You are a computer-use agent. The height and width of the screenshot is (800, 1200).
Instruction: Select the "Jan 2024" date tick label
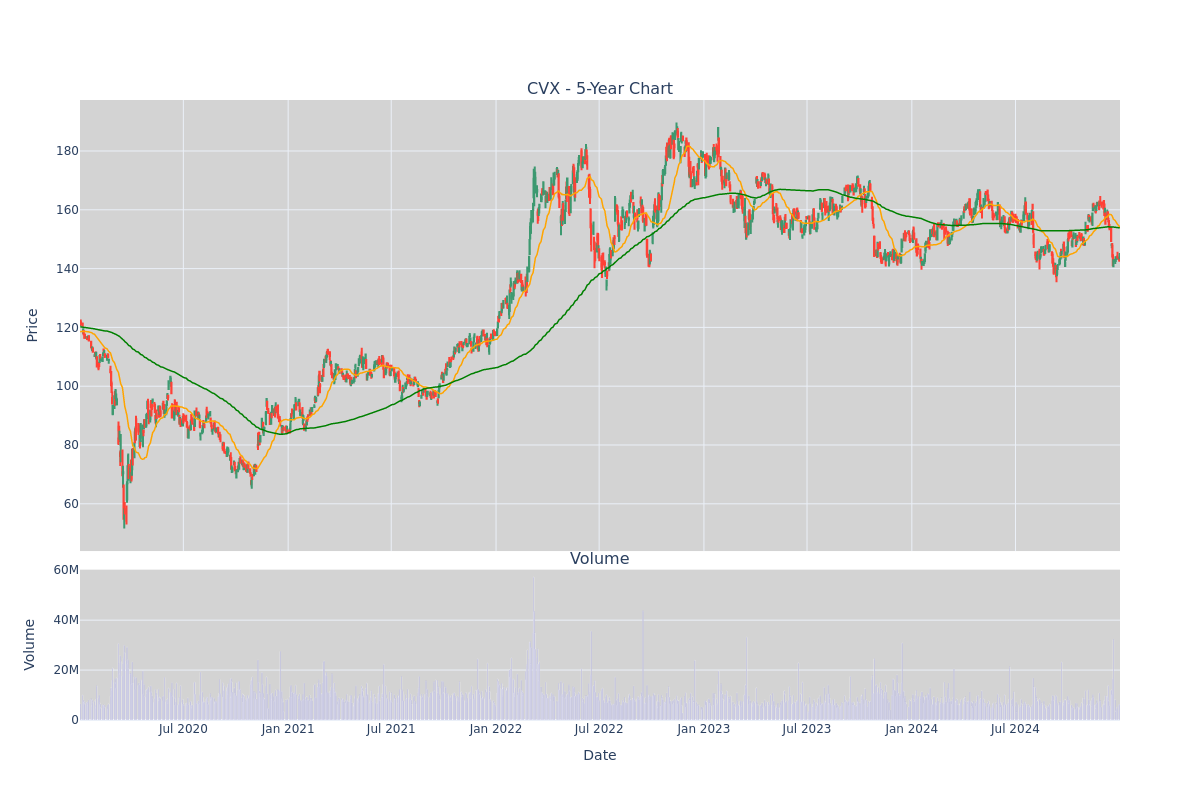point(912,729)
